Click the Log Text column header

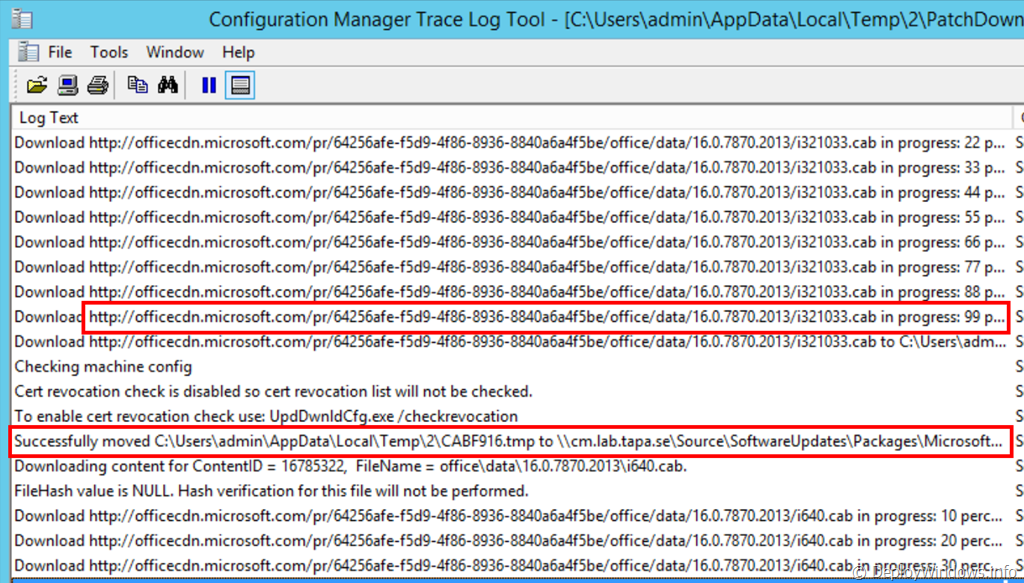(x=49, y=118)
